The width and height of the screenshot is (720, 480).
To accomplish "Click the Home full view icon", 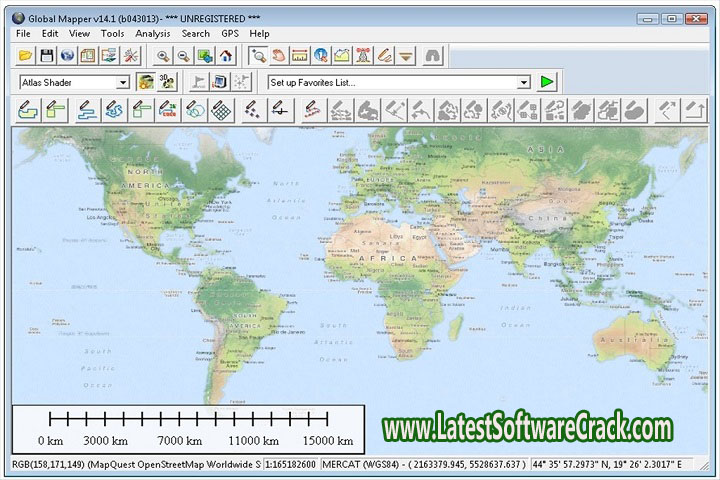I will [x=227, y=56].
